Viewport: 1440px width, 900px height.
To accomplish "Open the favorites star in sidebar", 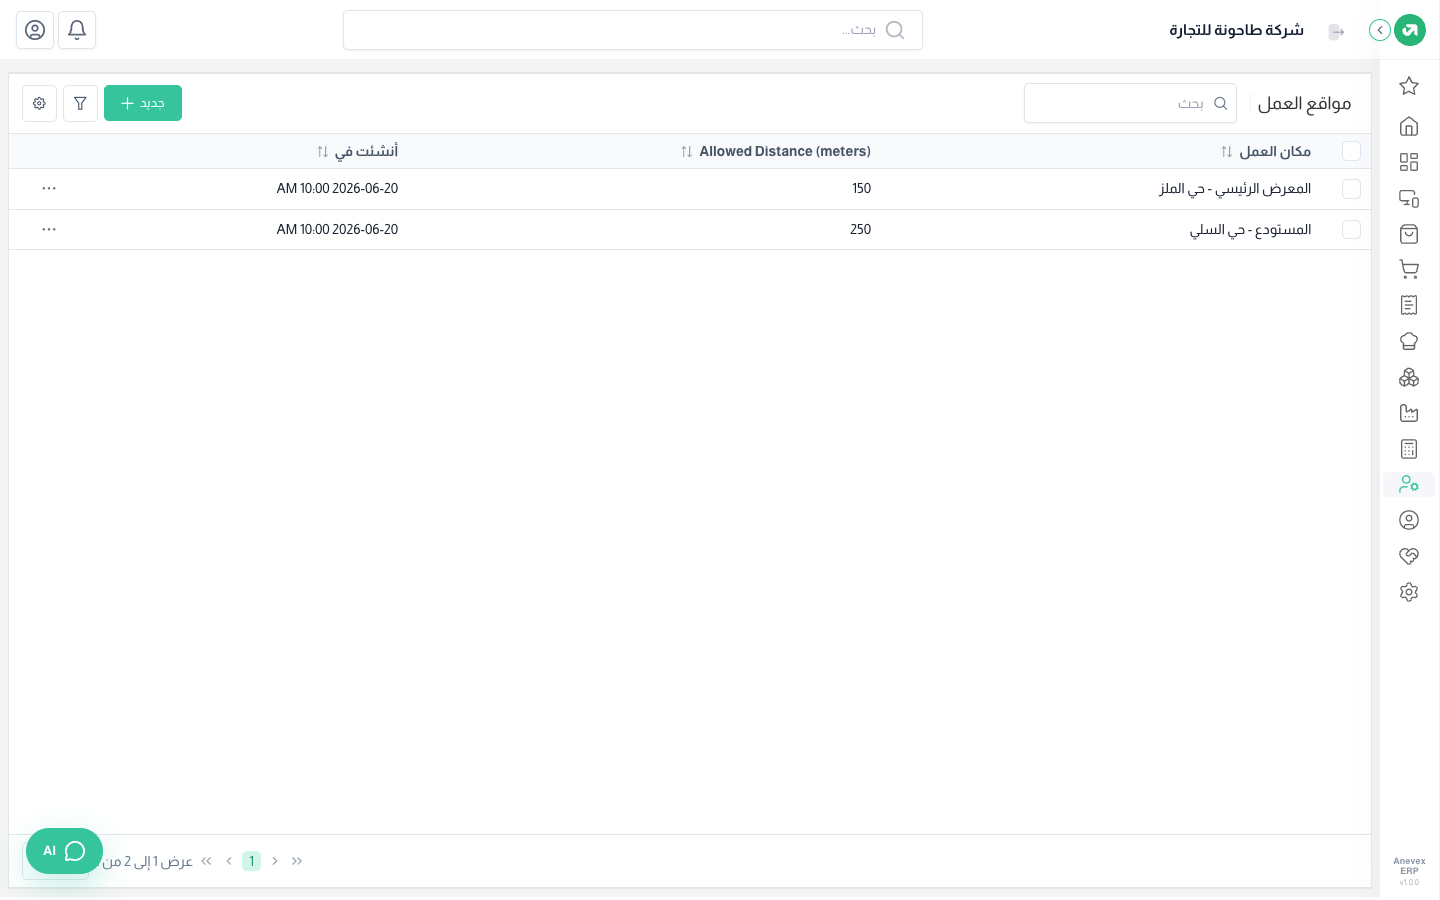I will (x=1409, y=86).
